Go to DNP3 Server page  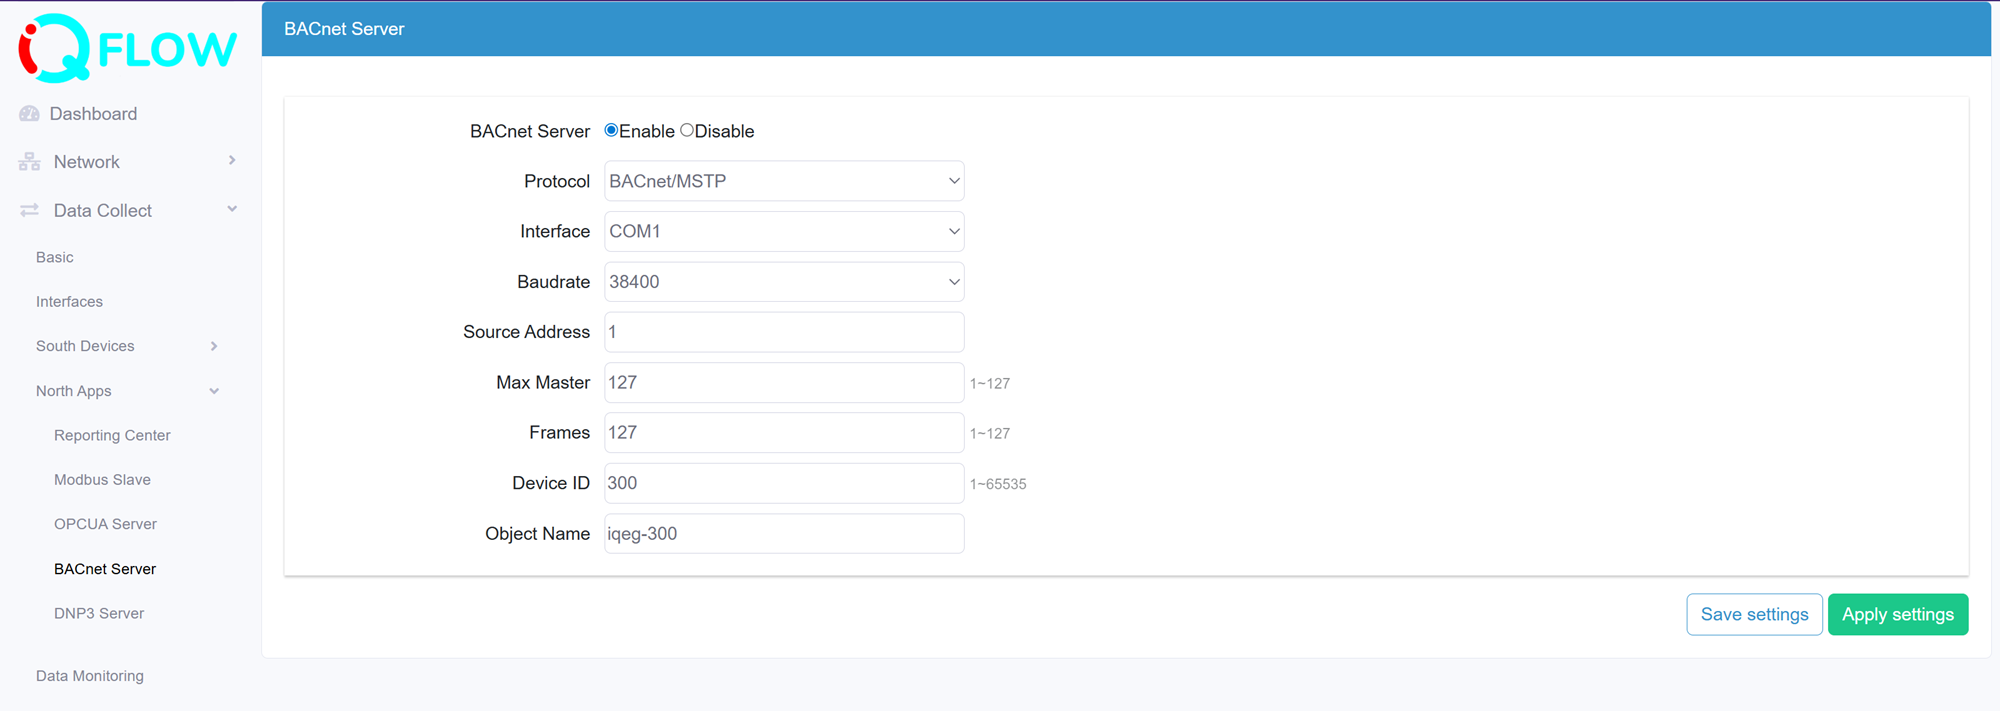pyautogui.click(x=99, y=613)
